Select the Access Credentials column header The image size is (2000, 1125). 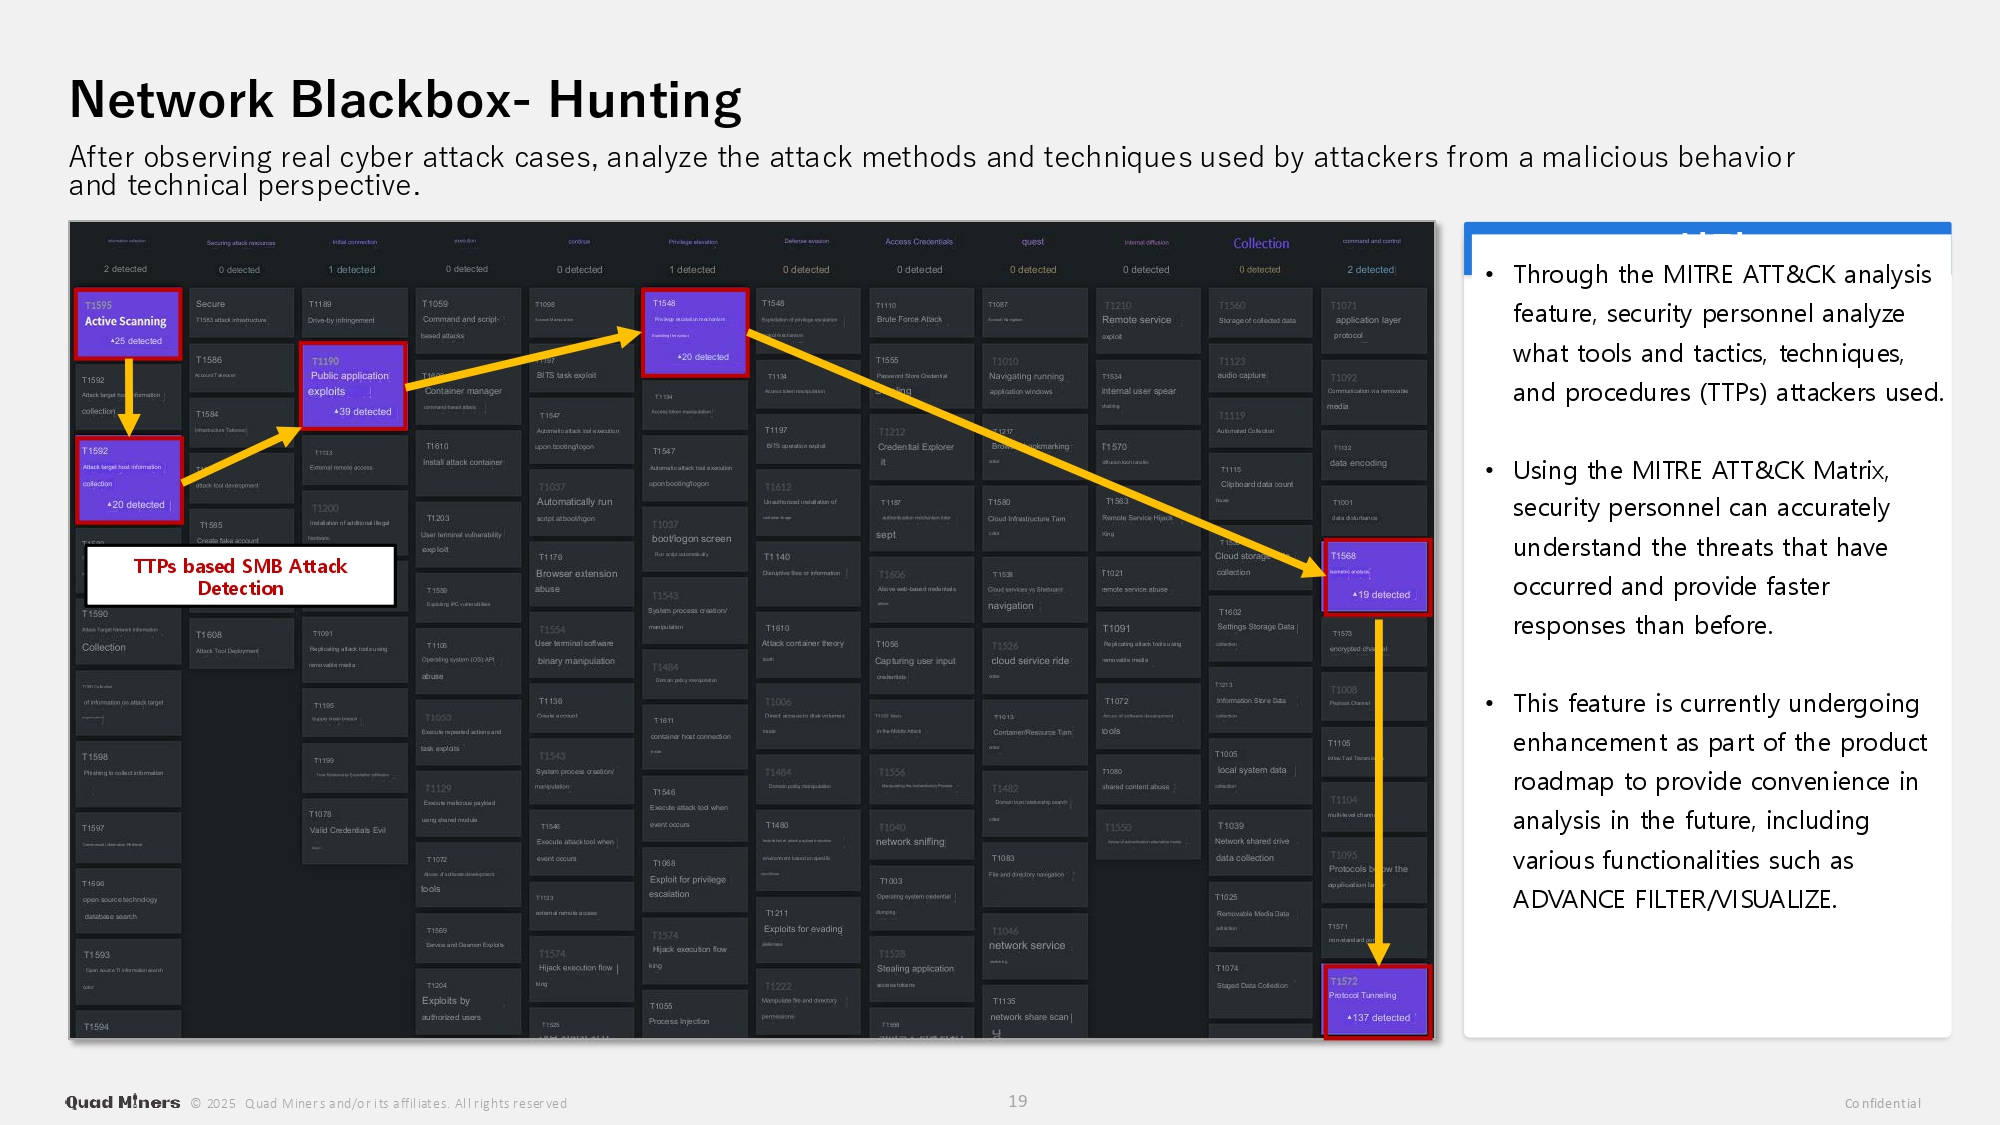[918, 242]
